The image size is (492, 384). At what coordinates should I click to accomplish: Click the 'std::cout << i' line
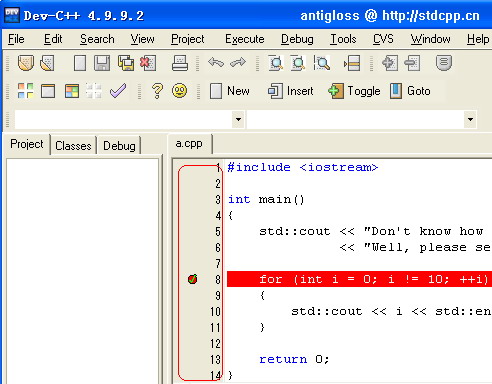pyautogui.click(x=391, y=311)
